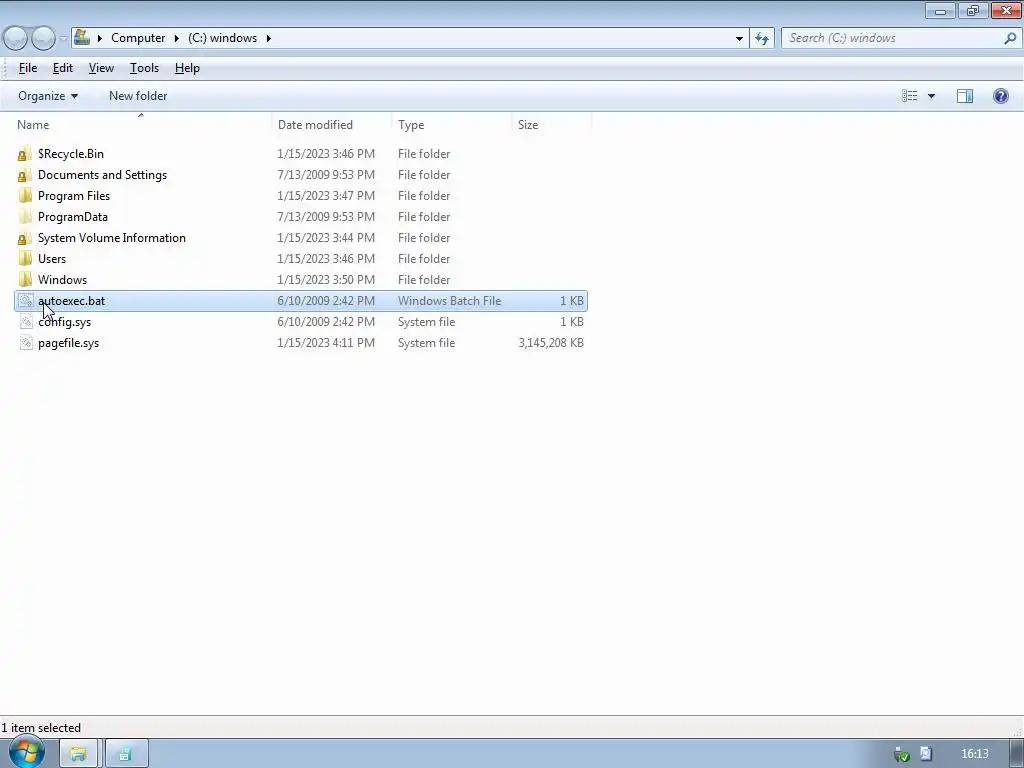Screen dimensions: 1024x768
Task: Open the Windows Start orb
Action: 26,752
